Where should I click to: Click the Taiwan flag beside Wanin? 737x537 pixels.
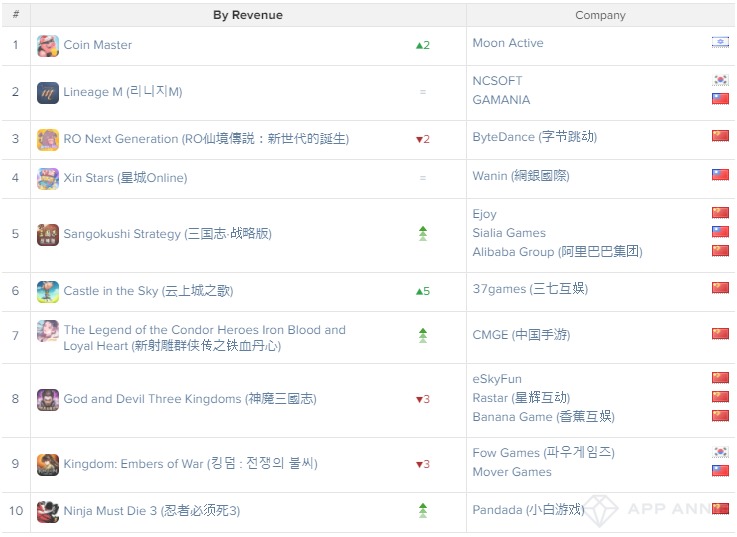tap(720, 175)
